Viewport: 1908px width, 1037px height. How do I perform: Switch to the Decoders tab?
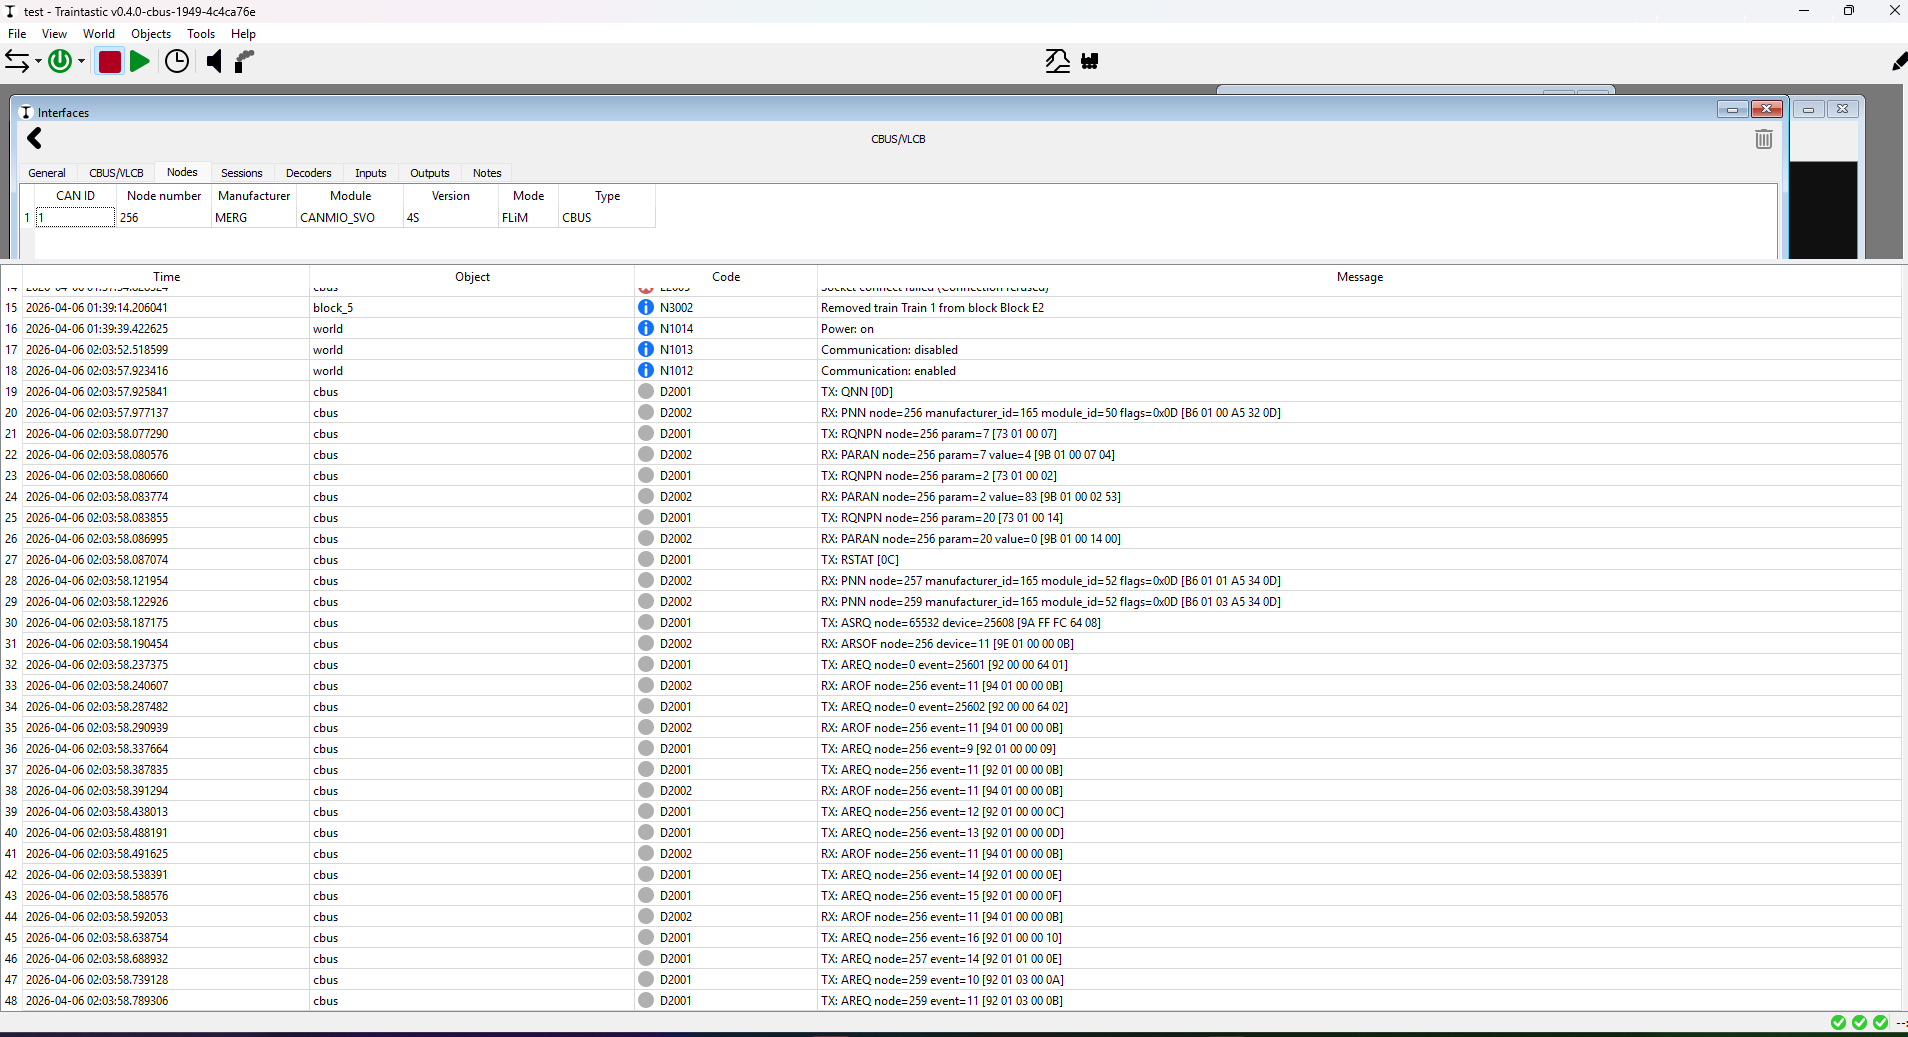tap(308, 173)
